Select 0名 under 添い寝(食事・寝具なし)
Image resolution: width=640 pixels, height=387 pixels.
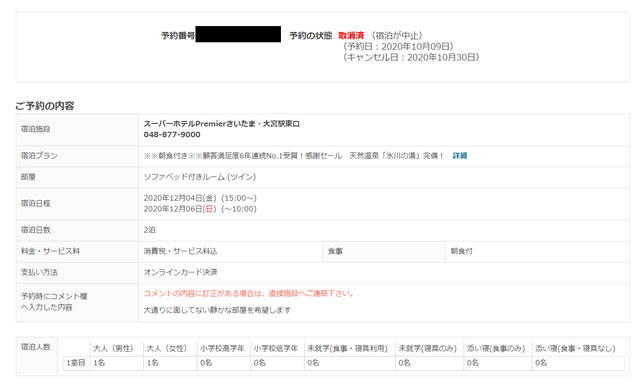click(x=541, y=363)
